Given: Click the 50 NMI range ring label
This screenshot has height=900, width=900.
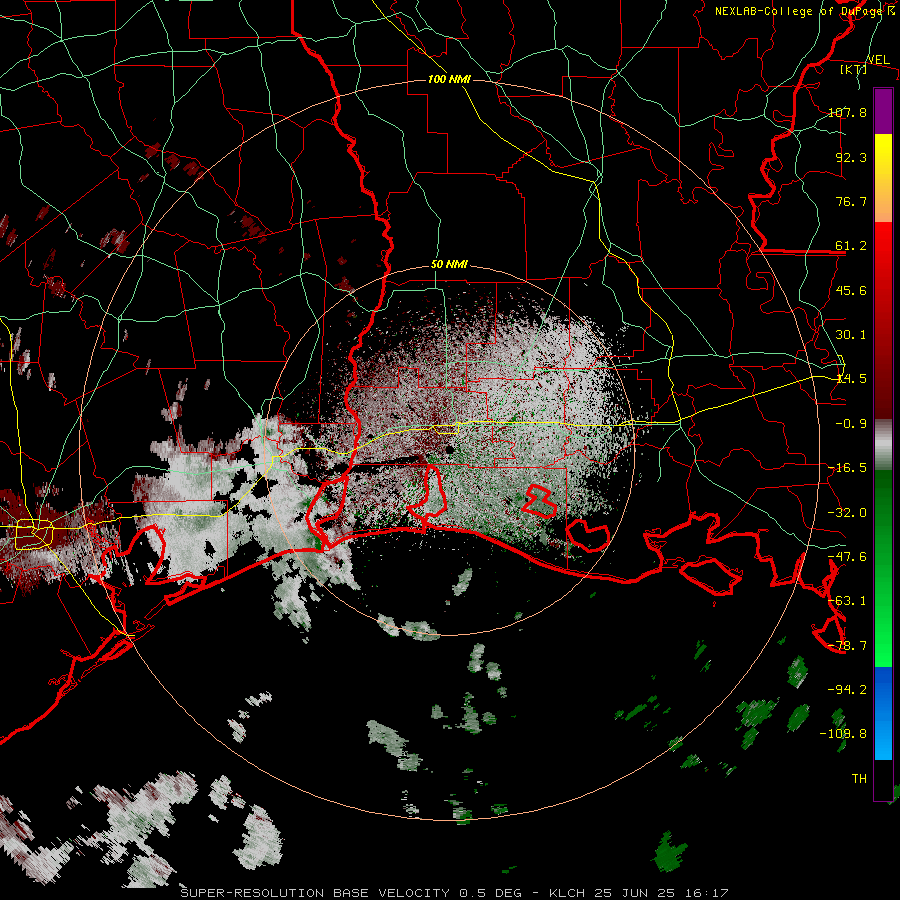Looking at the screenshot, I should [x=449, y=265].
